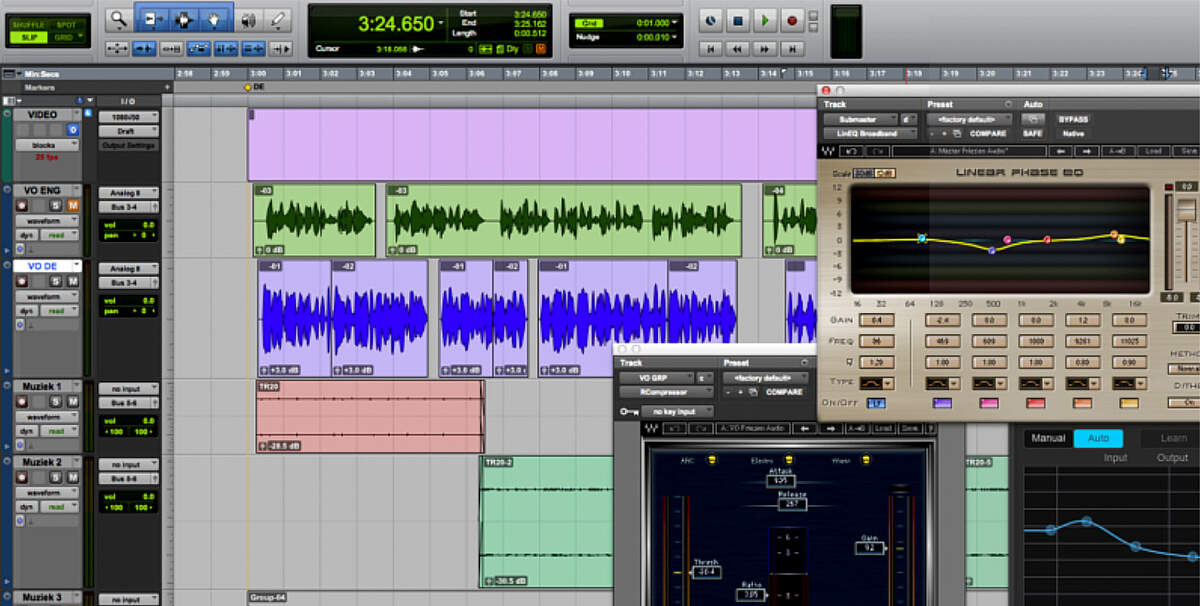
Task: Mute the VO ENG track
Action: coord(73,204)
